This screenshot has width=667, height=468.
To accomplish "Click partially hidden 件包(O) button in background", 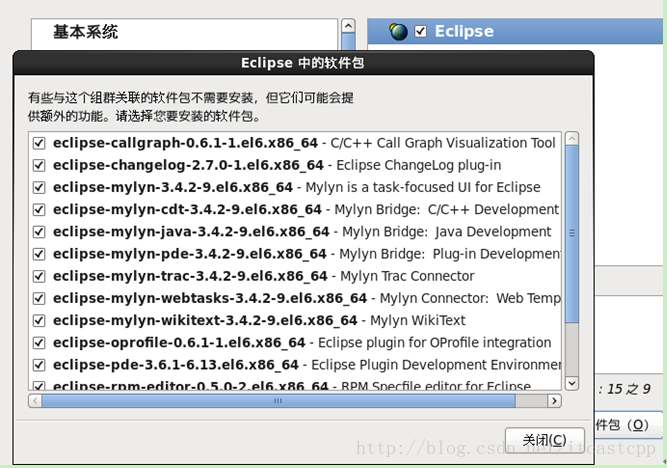I will pyautogui.click(x=629, y=425).
